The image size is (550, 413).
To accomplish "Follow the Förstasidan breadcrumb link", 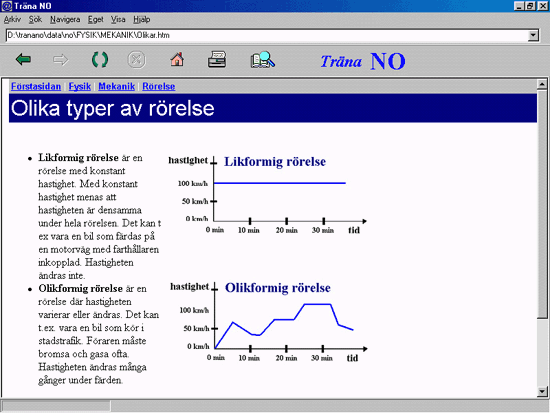I will (36, 86).
